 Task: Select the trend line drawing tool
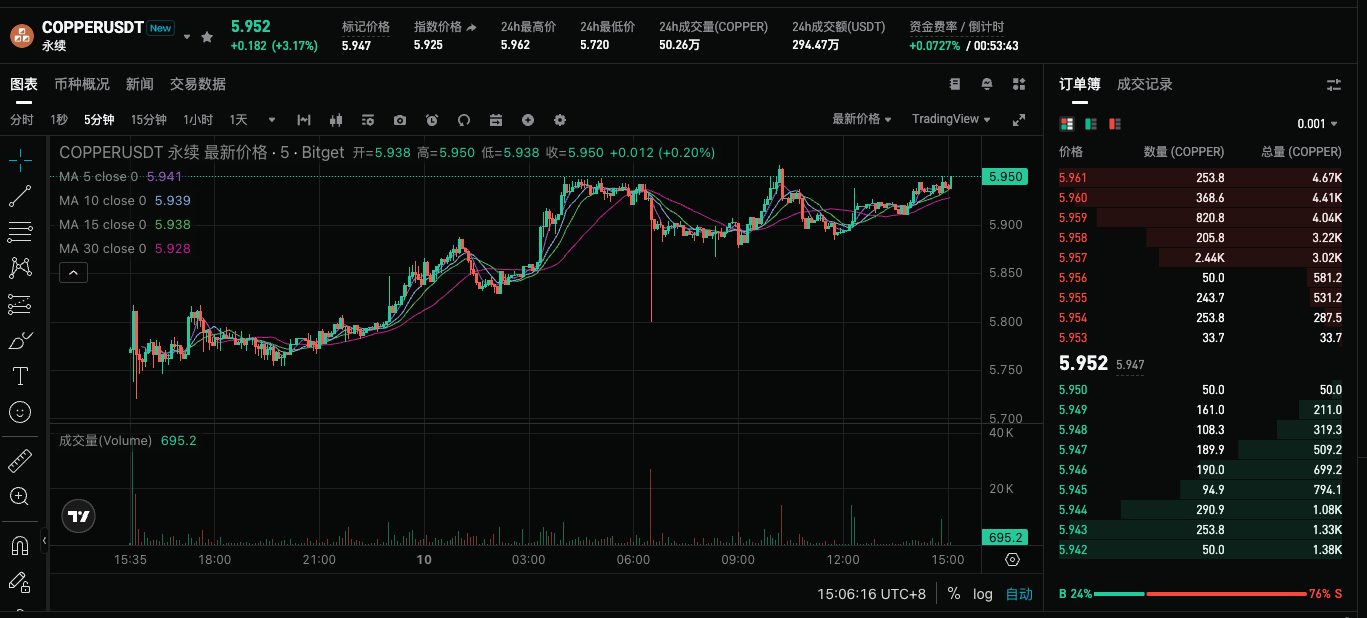pyautogui.click(x=20, y=195)
